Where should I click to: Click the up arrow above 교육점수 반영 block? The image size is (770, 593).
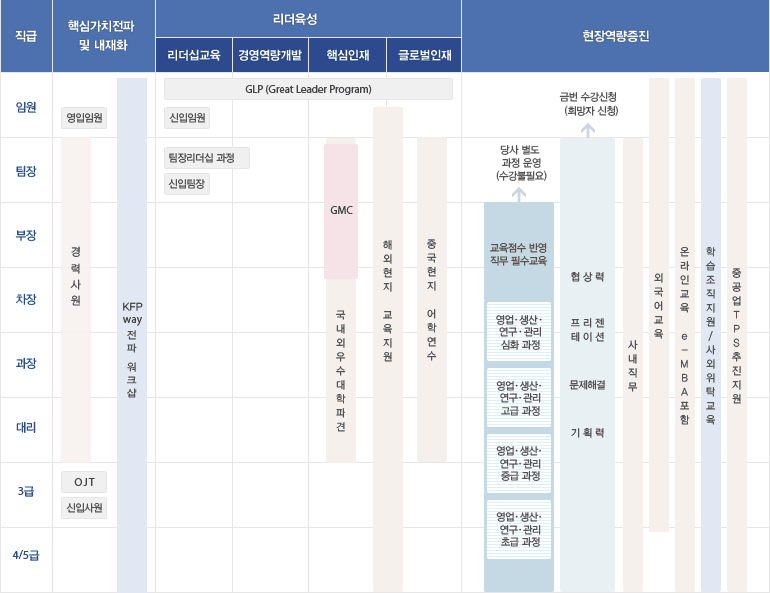pyautogui.click(x=519, y=193)
